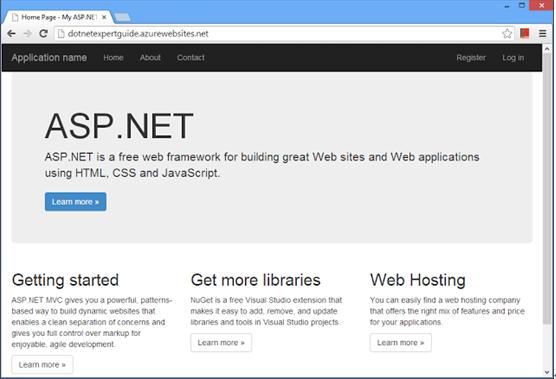Click the Get more libraries heading
Image resolution: width=556 pixels, height=379 pixels.
(x=256, y=280)
